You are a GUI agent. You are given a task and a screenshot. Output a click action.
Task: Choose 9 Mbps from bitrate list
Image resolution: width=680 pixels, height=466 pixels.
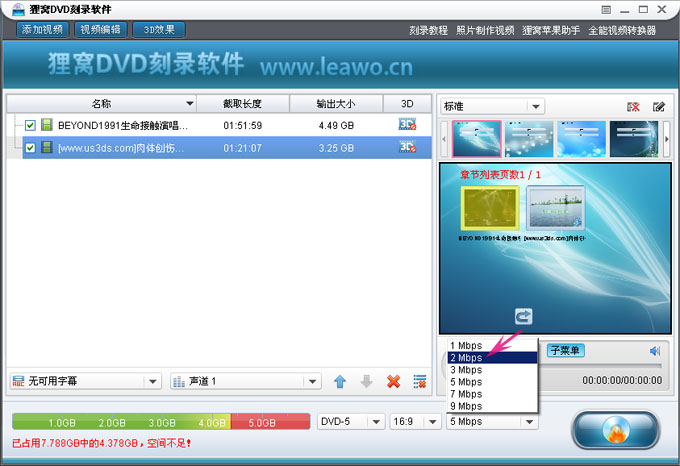point(492,406)
